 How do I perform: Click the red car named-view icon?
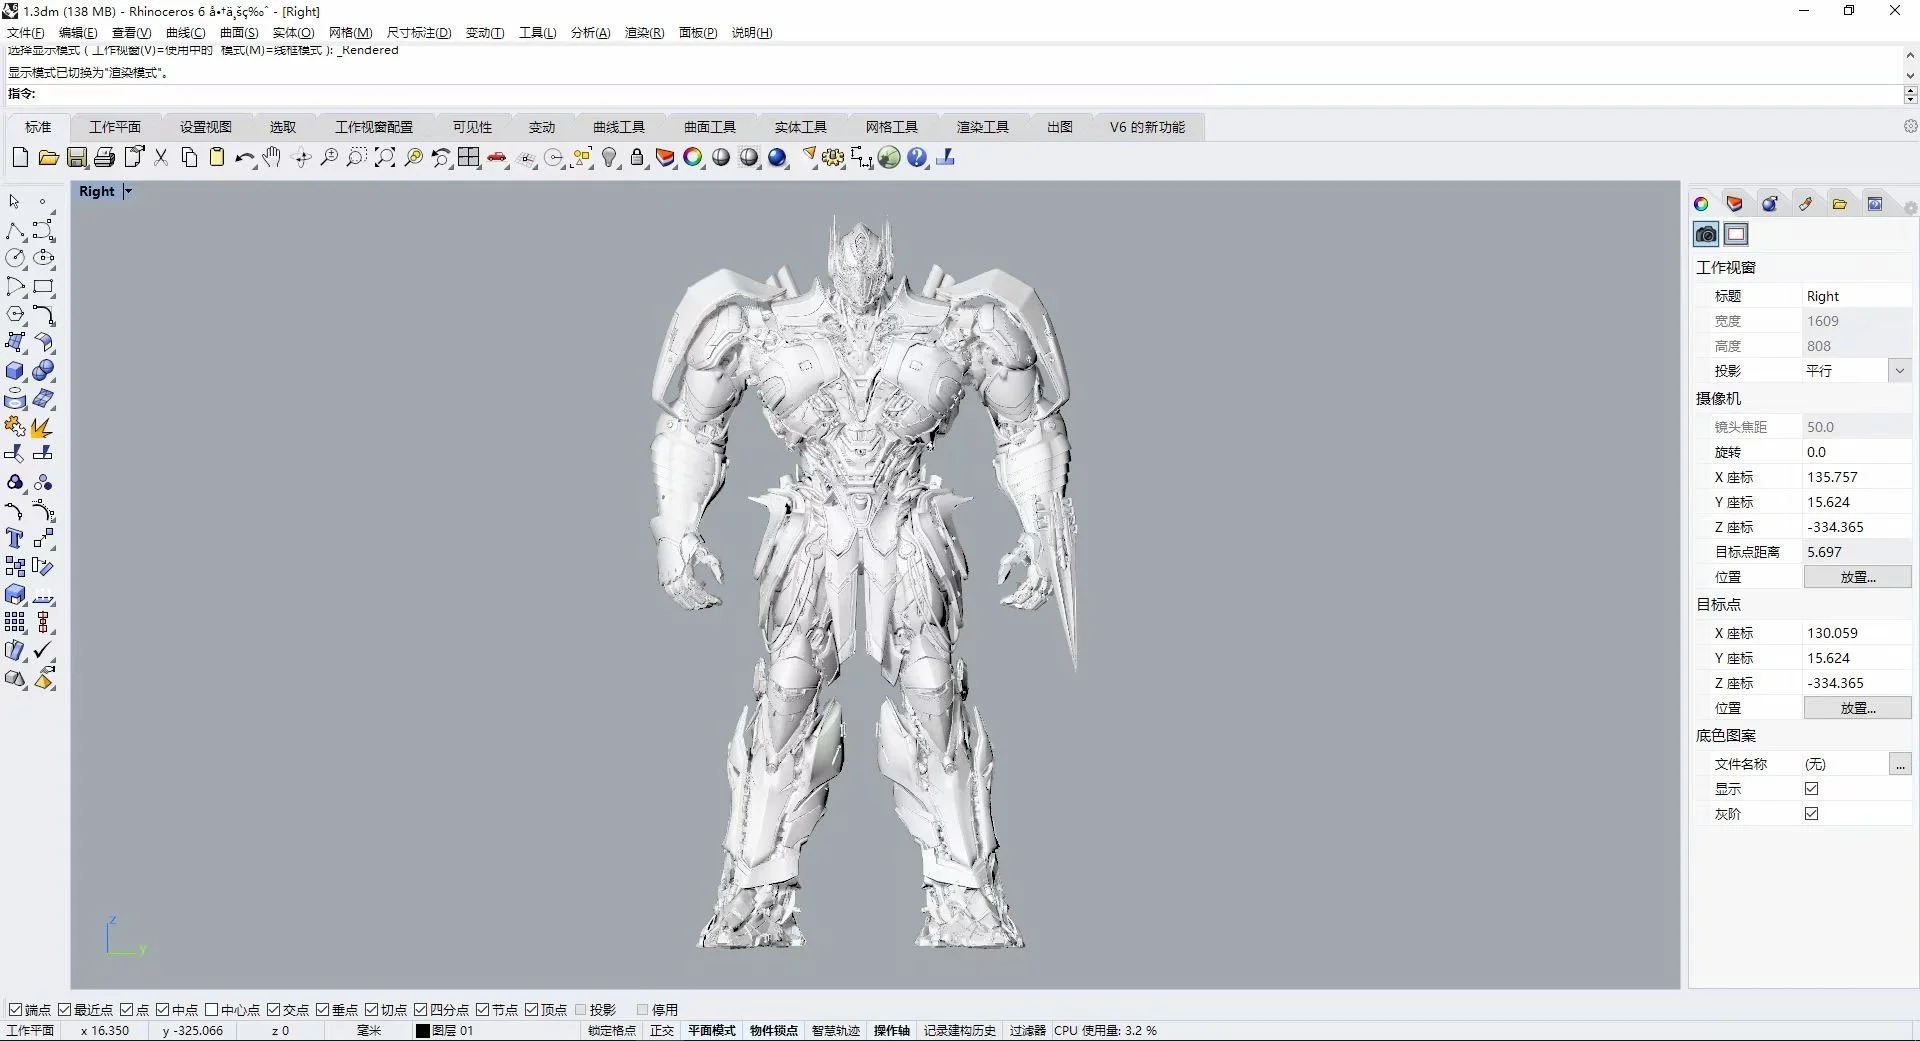click(497, 157)
